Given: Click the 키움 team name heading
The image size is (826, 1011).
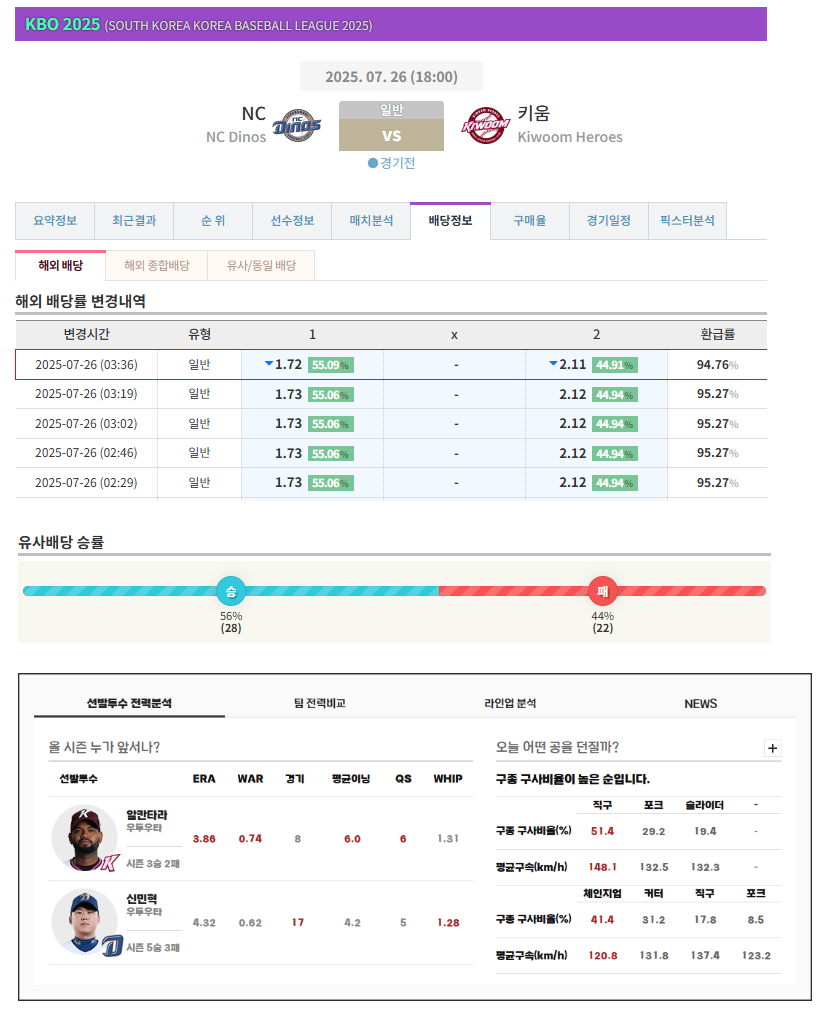Looking at the screenshot, I should pyautogui.click(x=534, y=113).
